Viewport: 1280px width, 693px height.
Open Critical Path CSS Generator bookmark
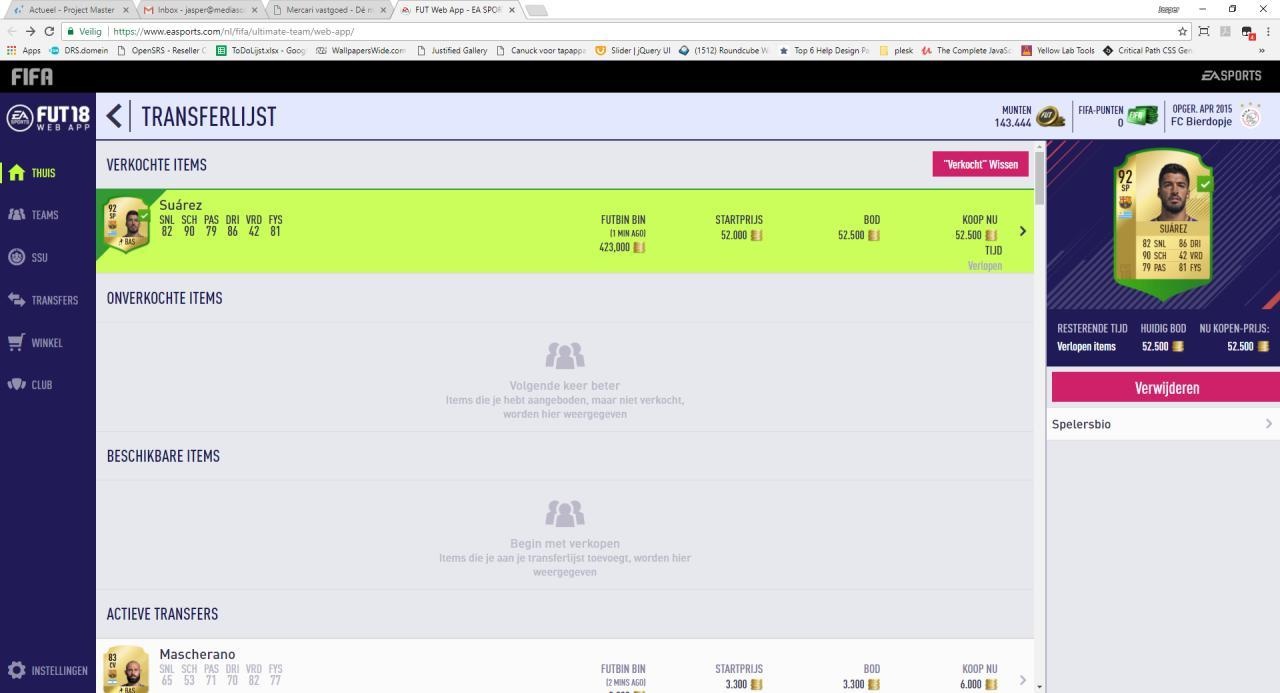point(1148,50)
